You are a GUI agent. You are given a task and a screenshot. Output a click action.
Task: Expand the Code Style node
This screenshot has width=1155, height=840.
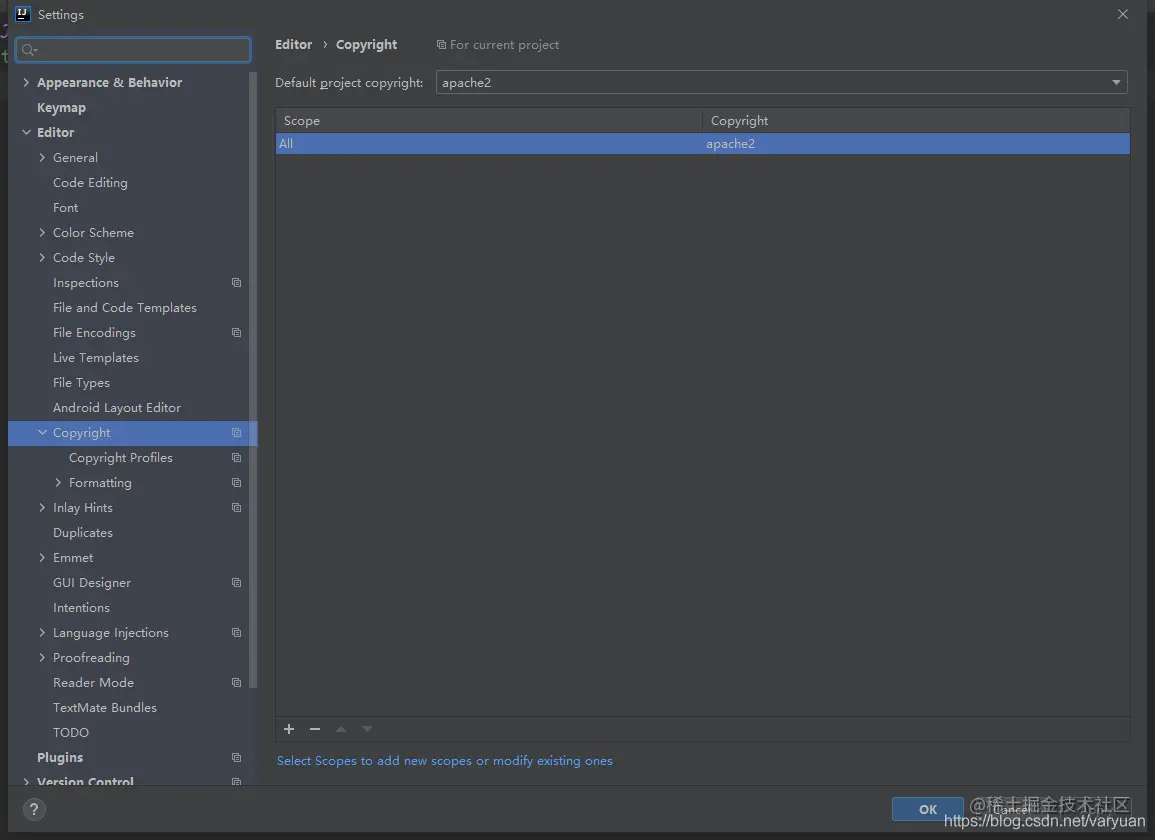(x=42, y=257)
